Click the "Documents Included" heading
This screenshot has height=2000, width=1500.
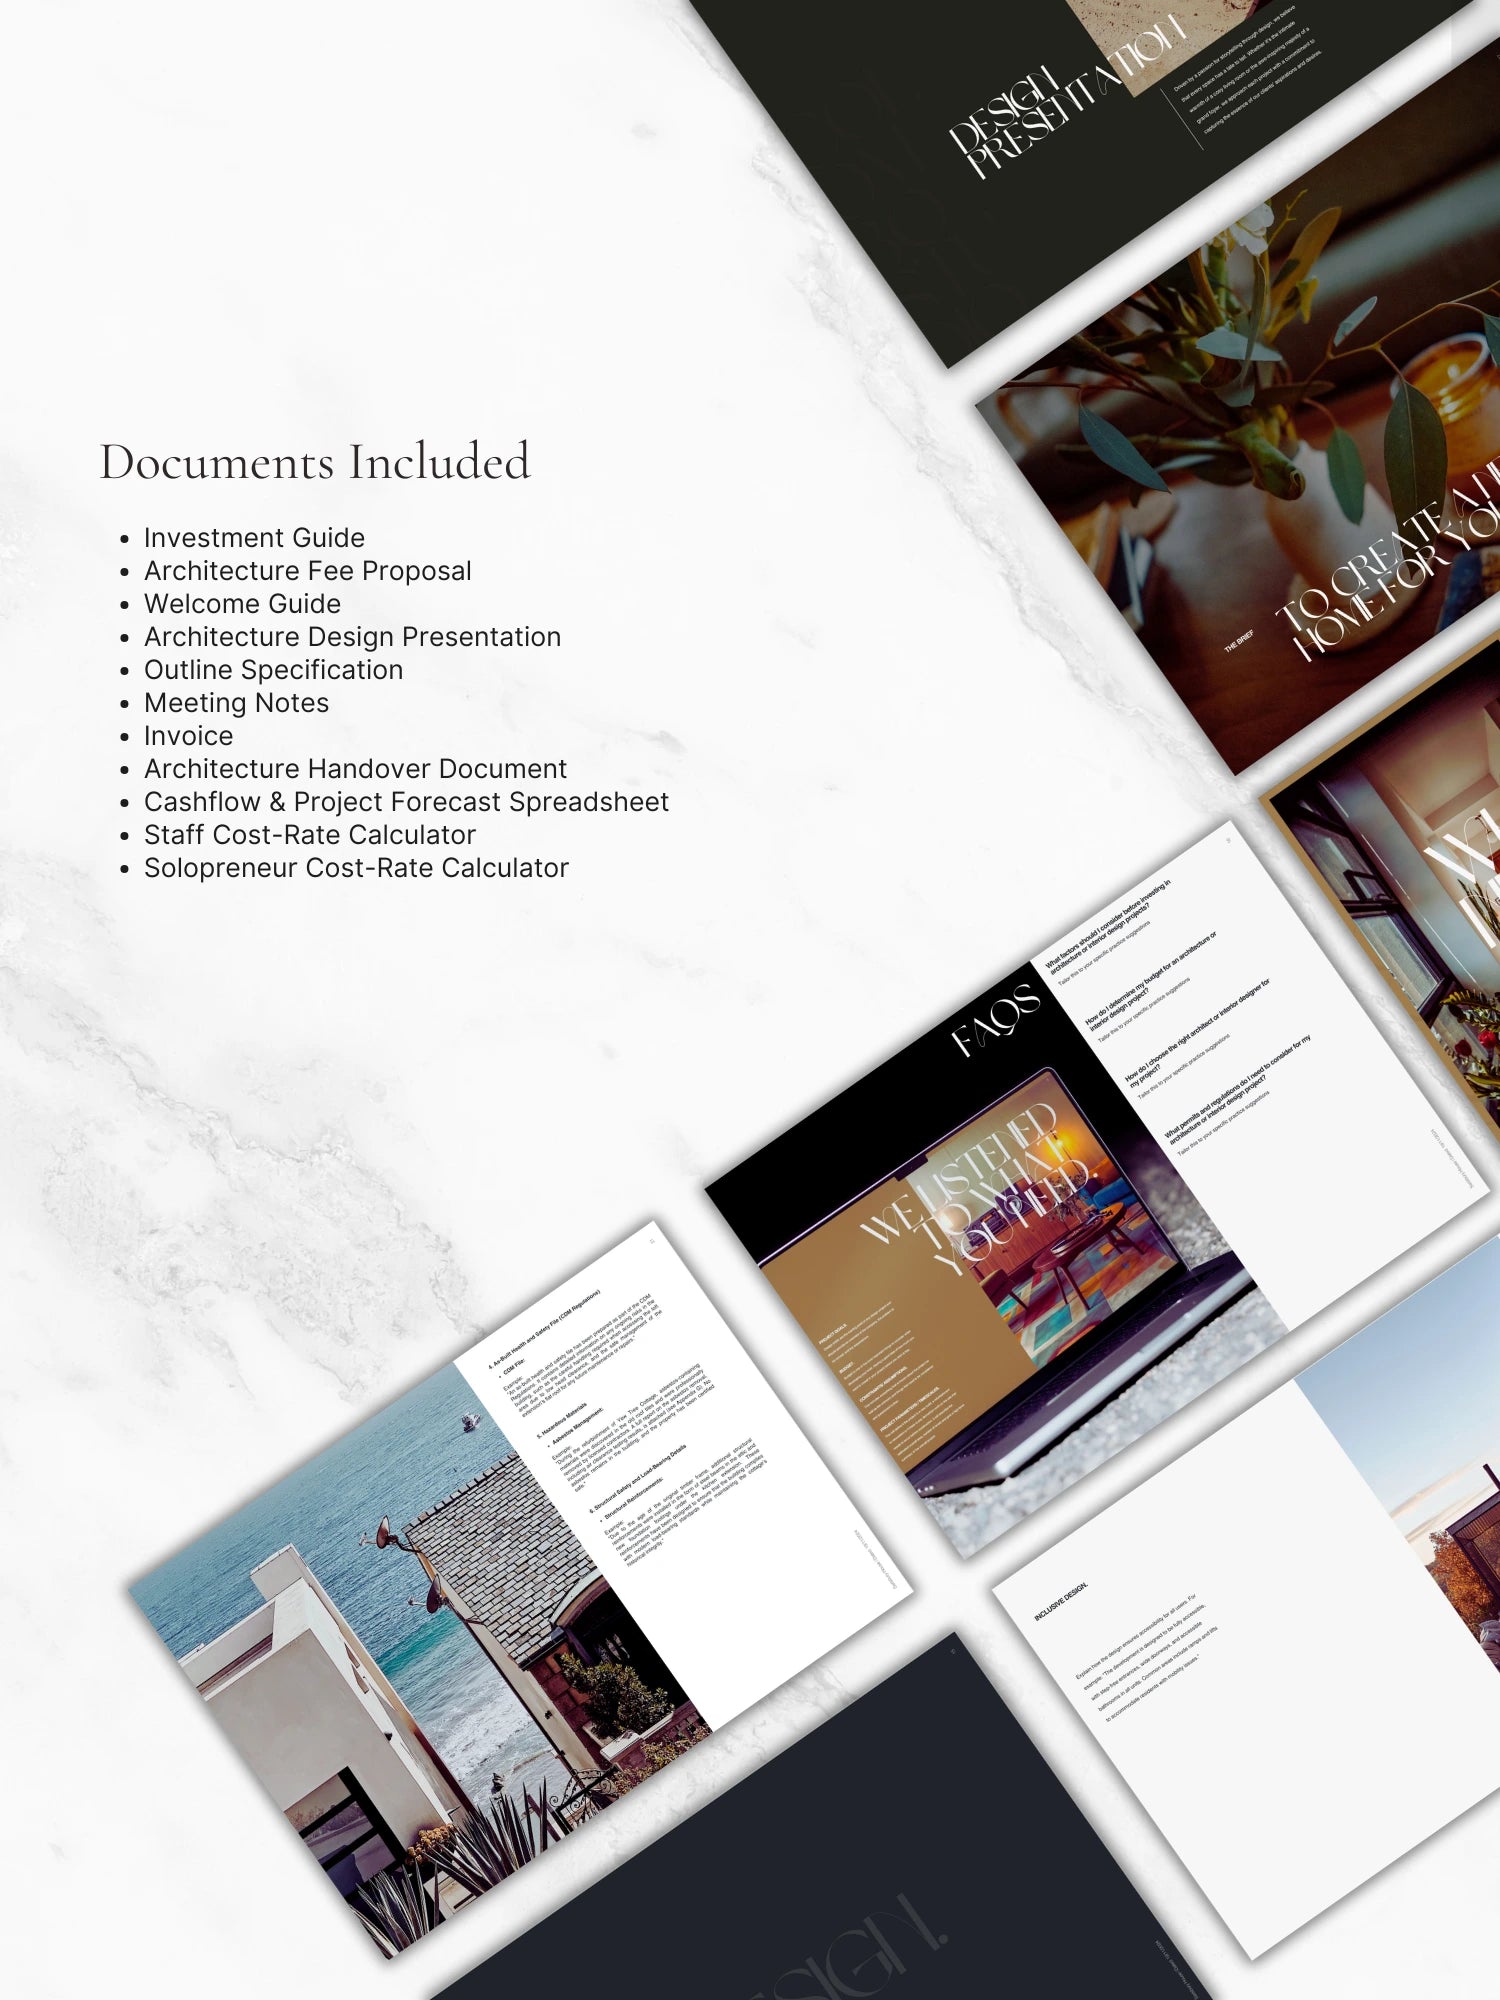tap(315, 462)
